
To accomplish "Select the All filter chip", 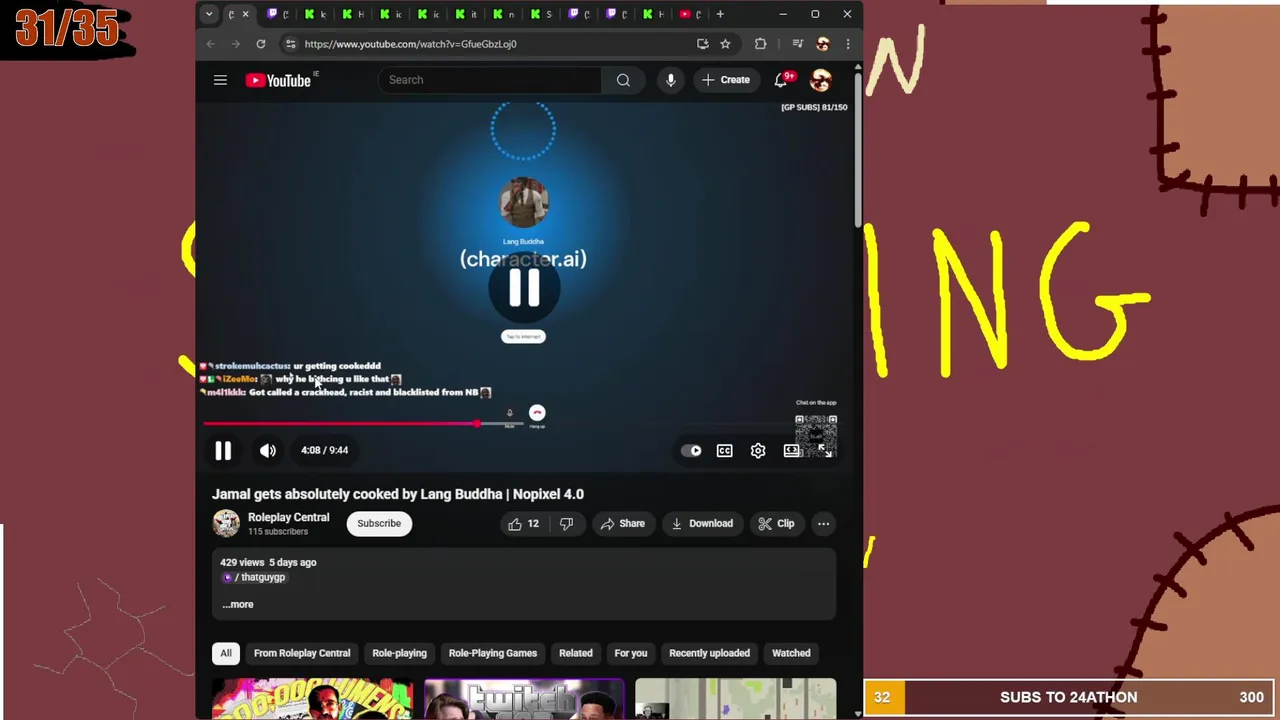I will [x=226, y=653].
